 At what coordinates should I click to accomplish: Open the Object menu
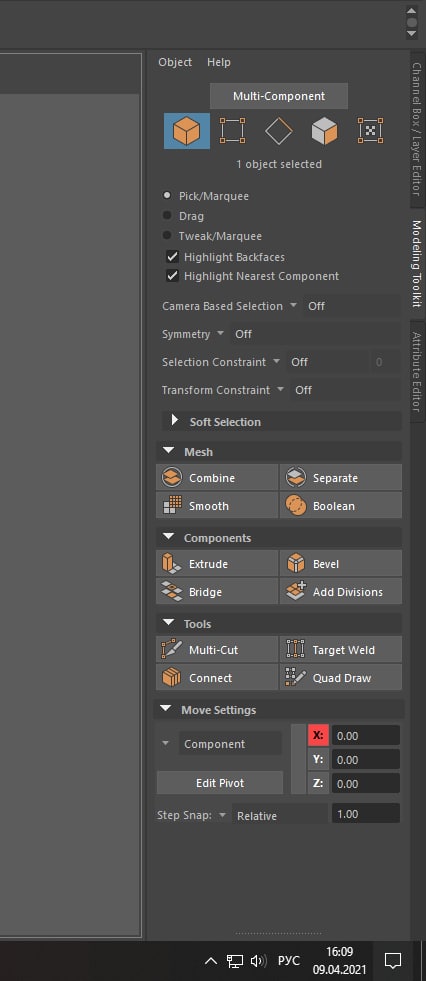[x=175, y=62]
